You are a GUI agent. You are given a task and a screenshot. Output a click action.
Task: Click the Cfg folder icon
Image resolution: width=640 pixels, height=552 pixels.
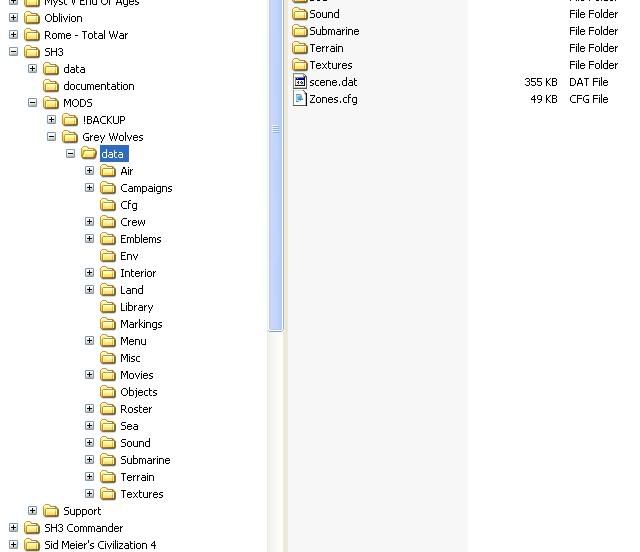[108, 205]
